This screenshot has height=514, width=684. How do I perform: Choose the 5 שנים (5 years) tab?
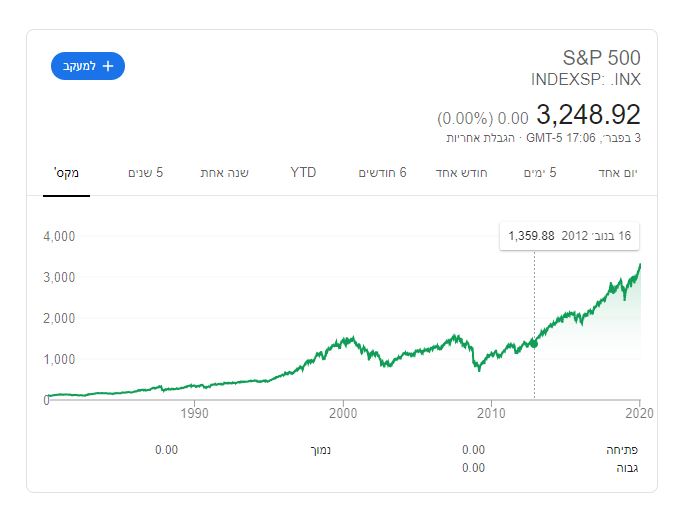(146, 173)
